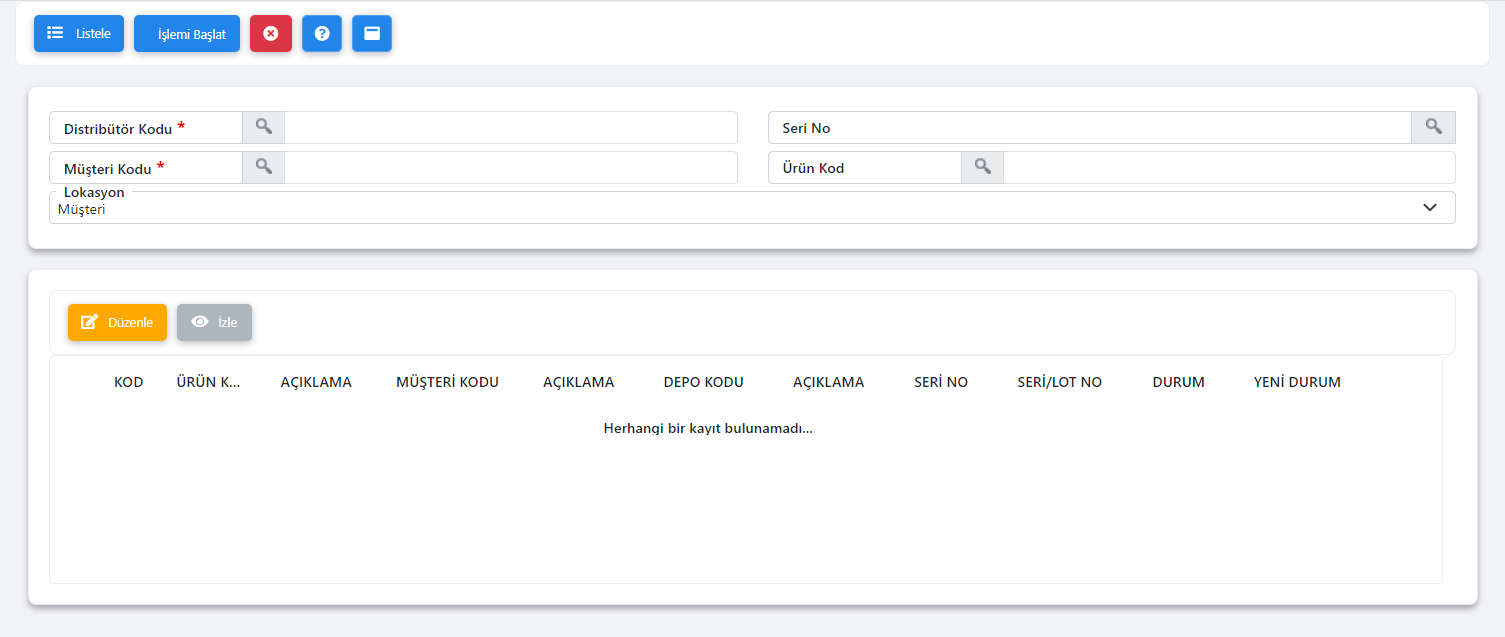Viewport: 1505px width, 637px height.
Task: Click AÇIKLAMA header after DEPO KODU
Action: coord(828,382)
